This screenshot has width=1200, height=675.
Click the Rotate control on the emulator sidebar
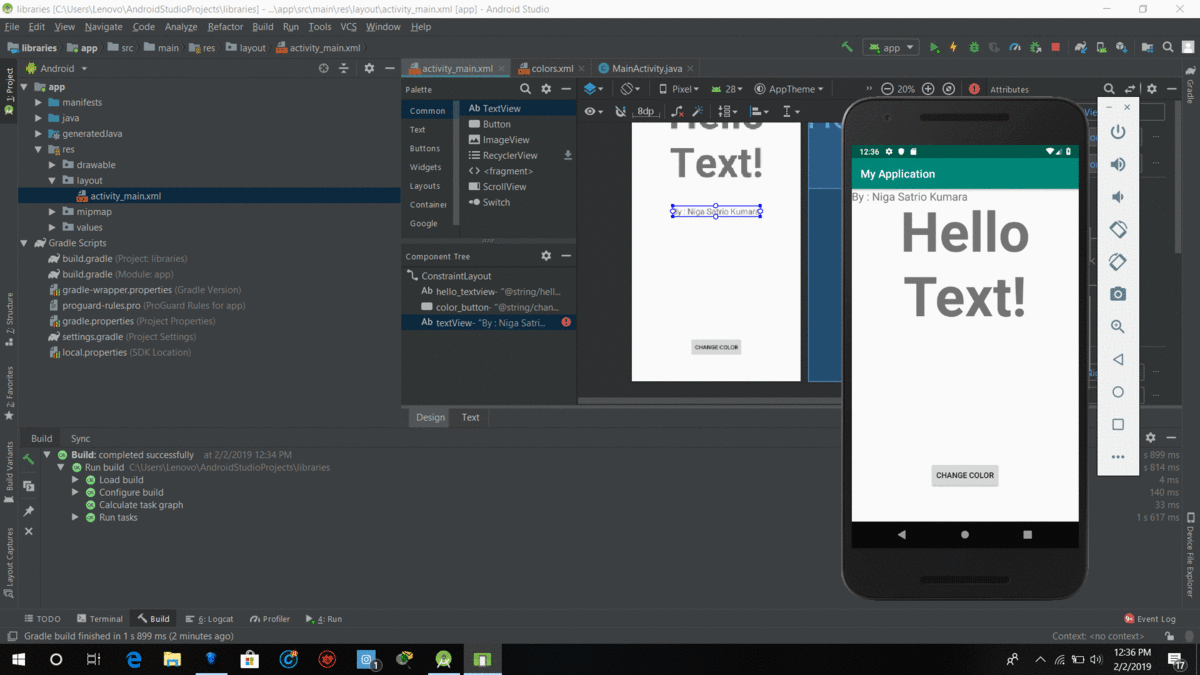(x=1118, y=229)
